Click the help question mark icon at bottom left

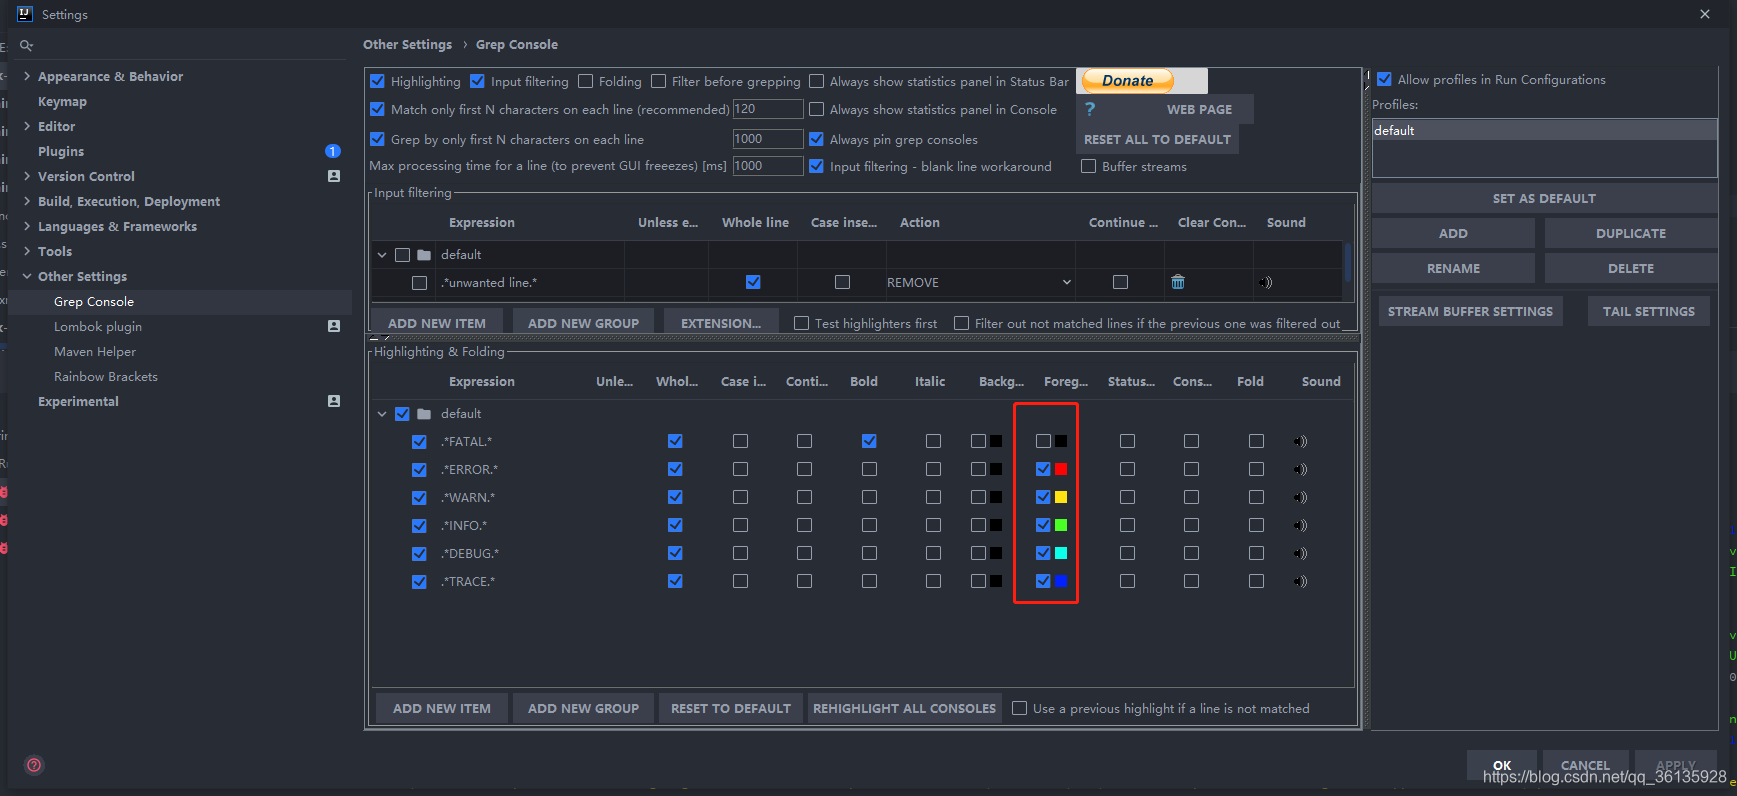point(34,765)
